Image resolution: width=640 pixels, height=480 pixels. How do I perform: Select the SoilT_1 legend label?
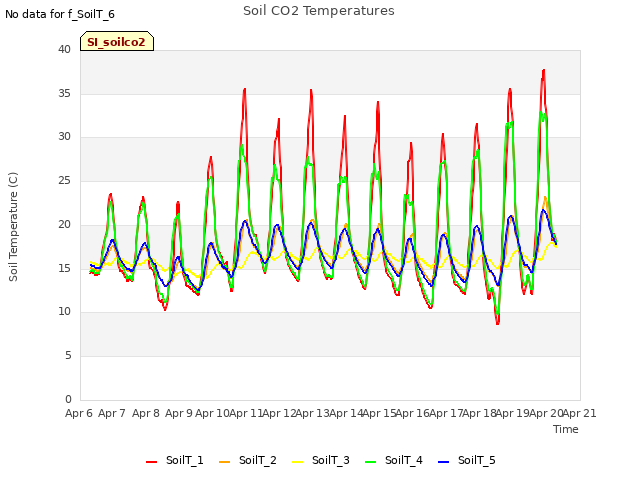[184, 460]
